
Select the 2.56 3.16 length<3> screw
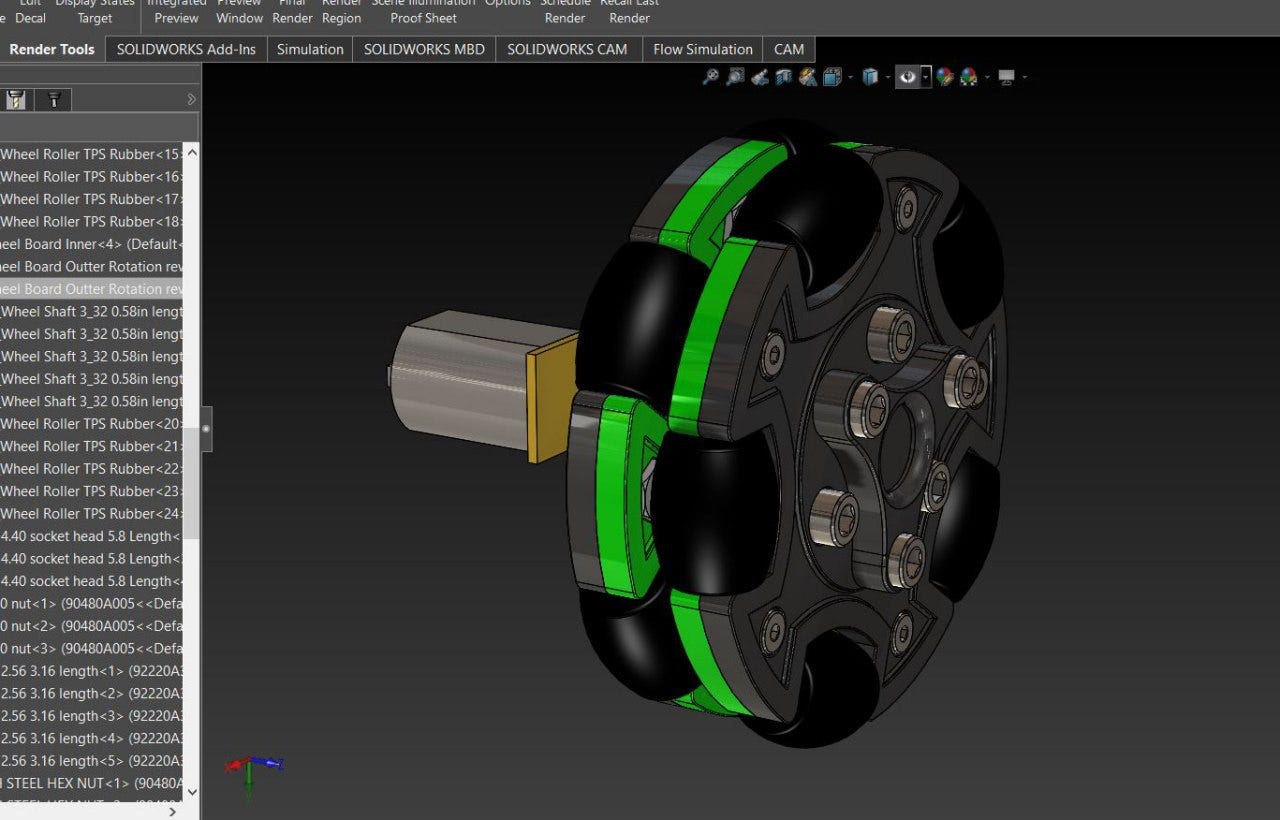[x=92, y=716]
